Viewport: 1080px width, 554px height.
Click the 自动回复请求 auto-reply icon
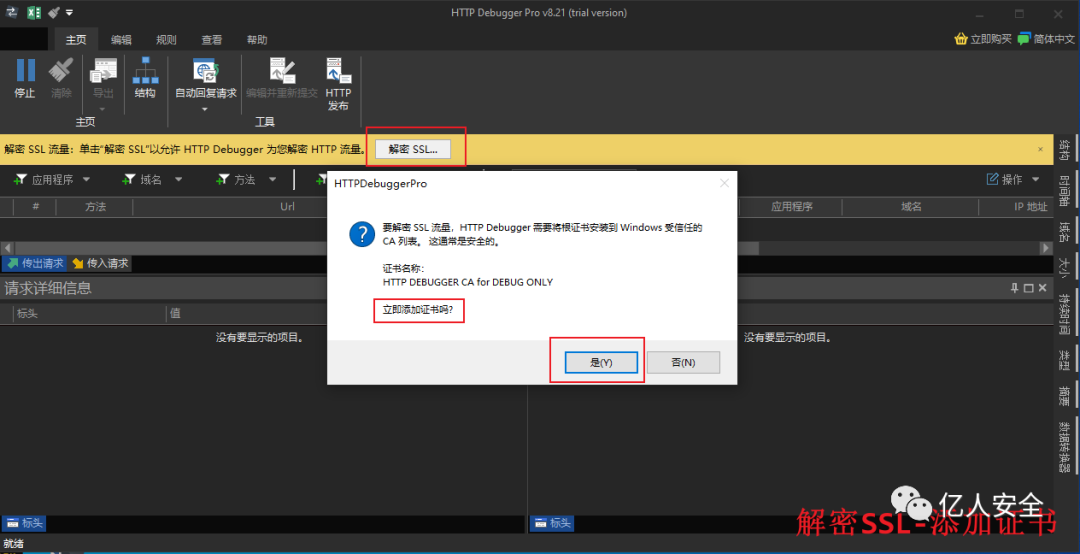tap(205, 70)
